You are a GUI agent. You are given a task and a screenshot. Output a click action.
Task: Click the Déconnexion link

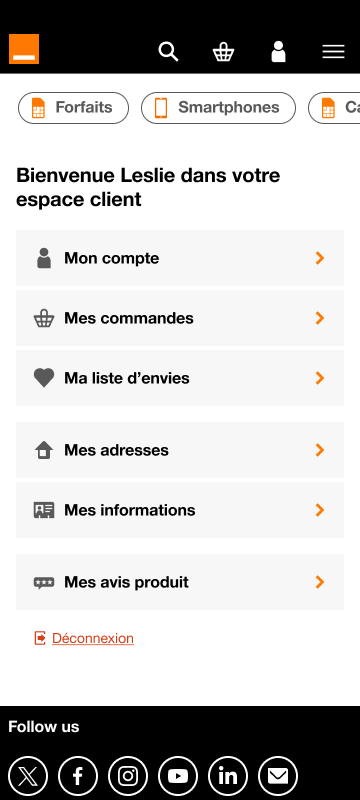point(93,638)
